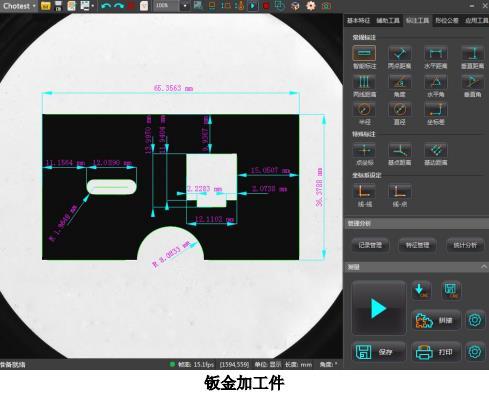Open the 100% zoom level dropdown
The image size is (489, 395).
point(185,6)
